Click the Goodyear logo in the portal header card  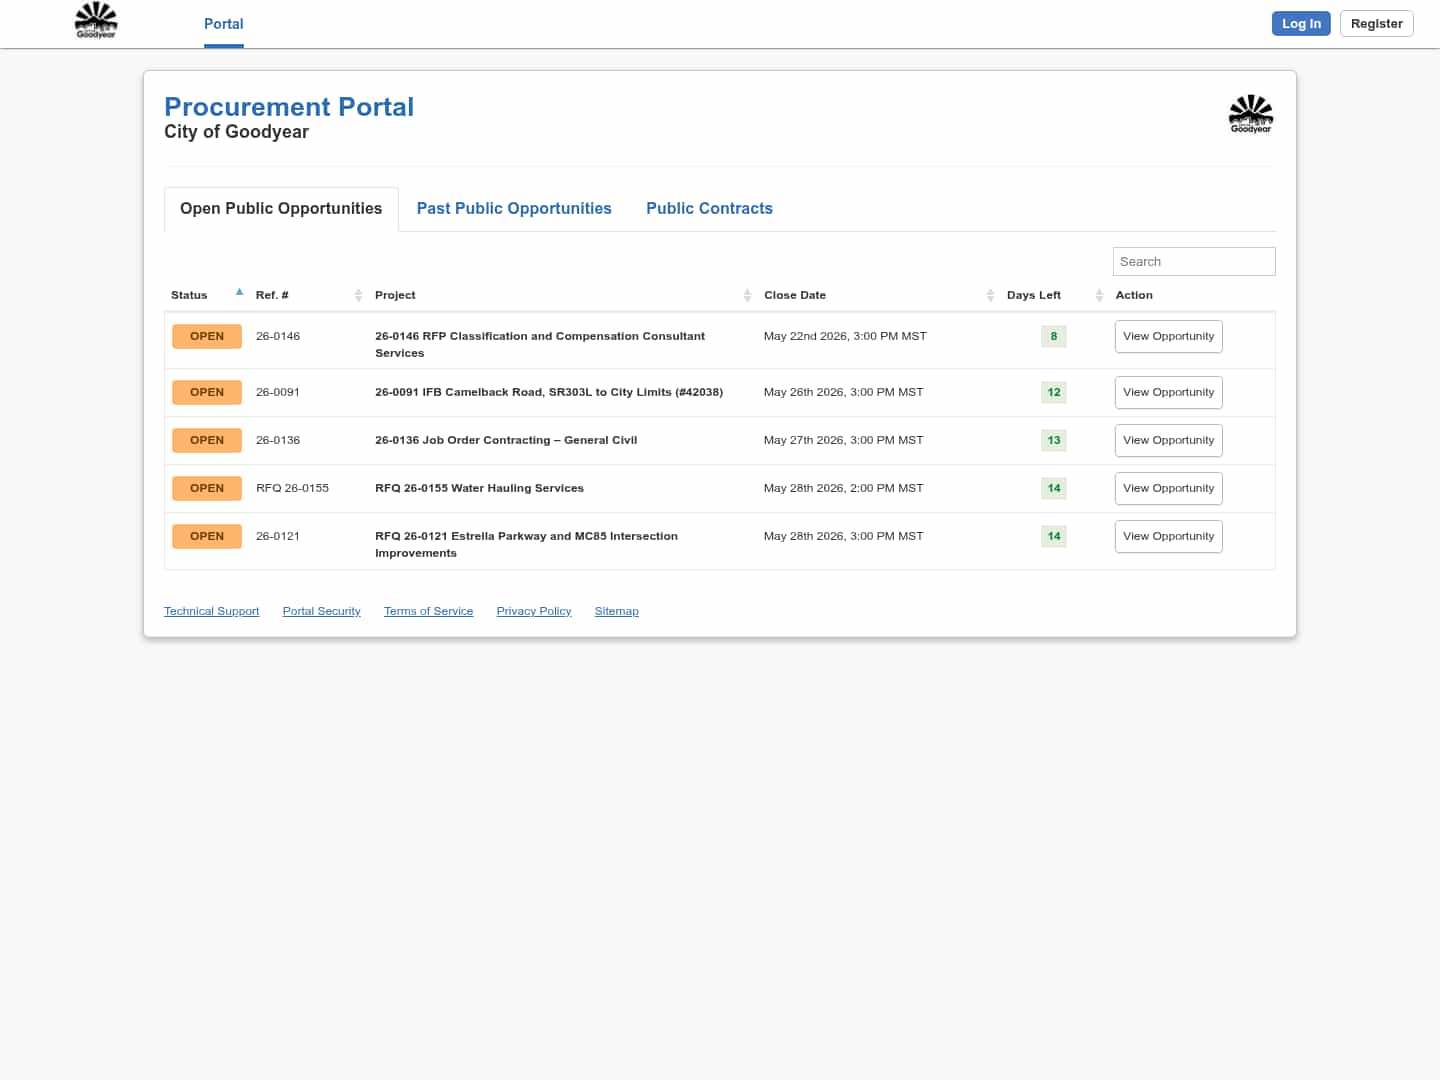pos(1250,114)
